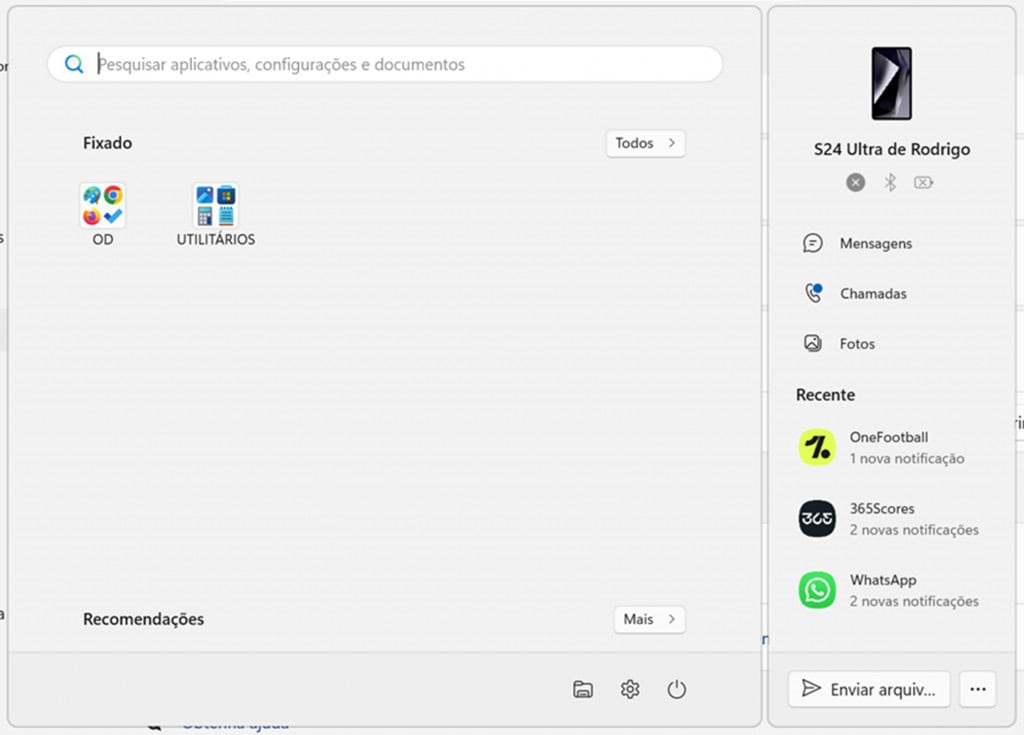
Task: Open the three-dots more options menu
Action: pos(978,689)
